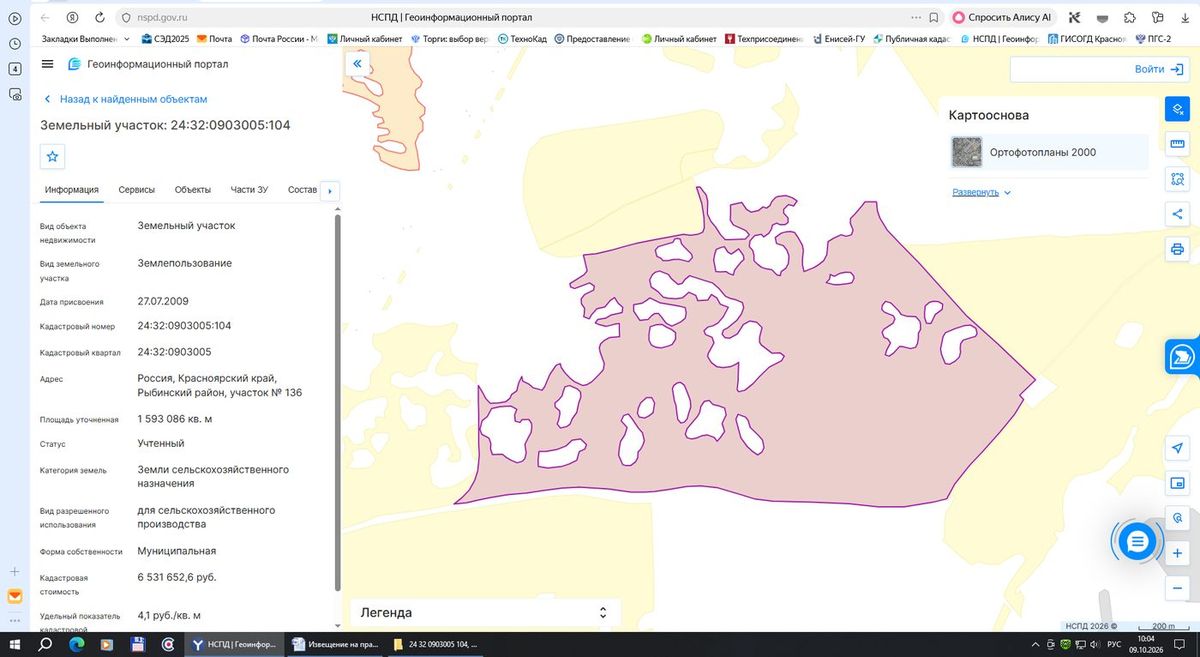
Task: Switch to the Извещение document in the taskbar
Action: click(333, 645)
